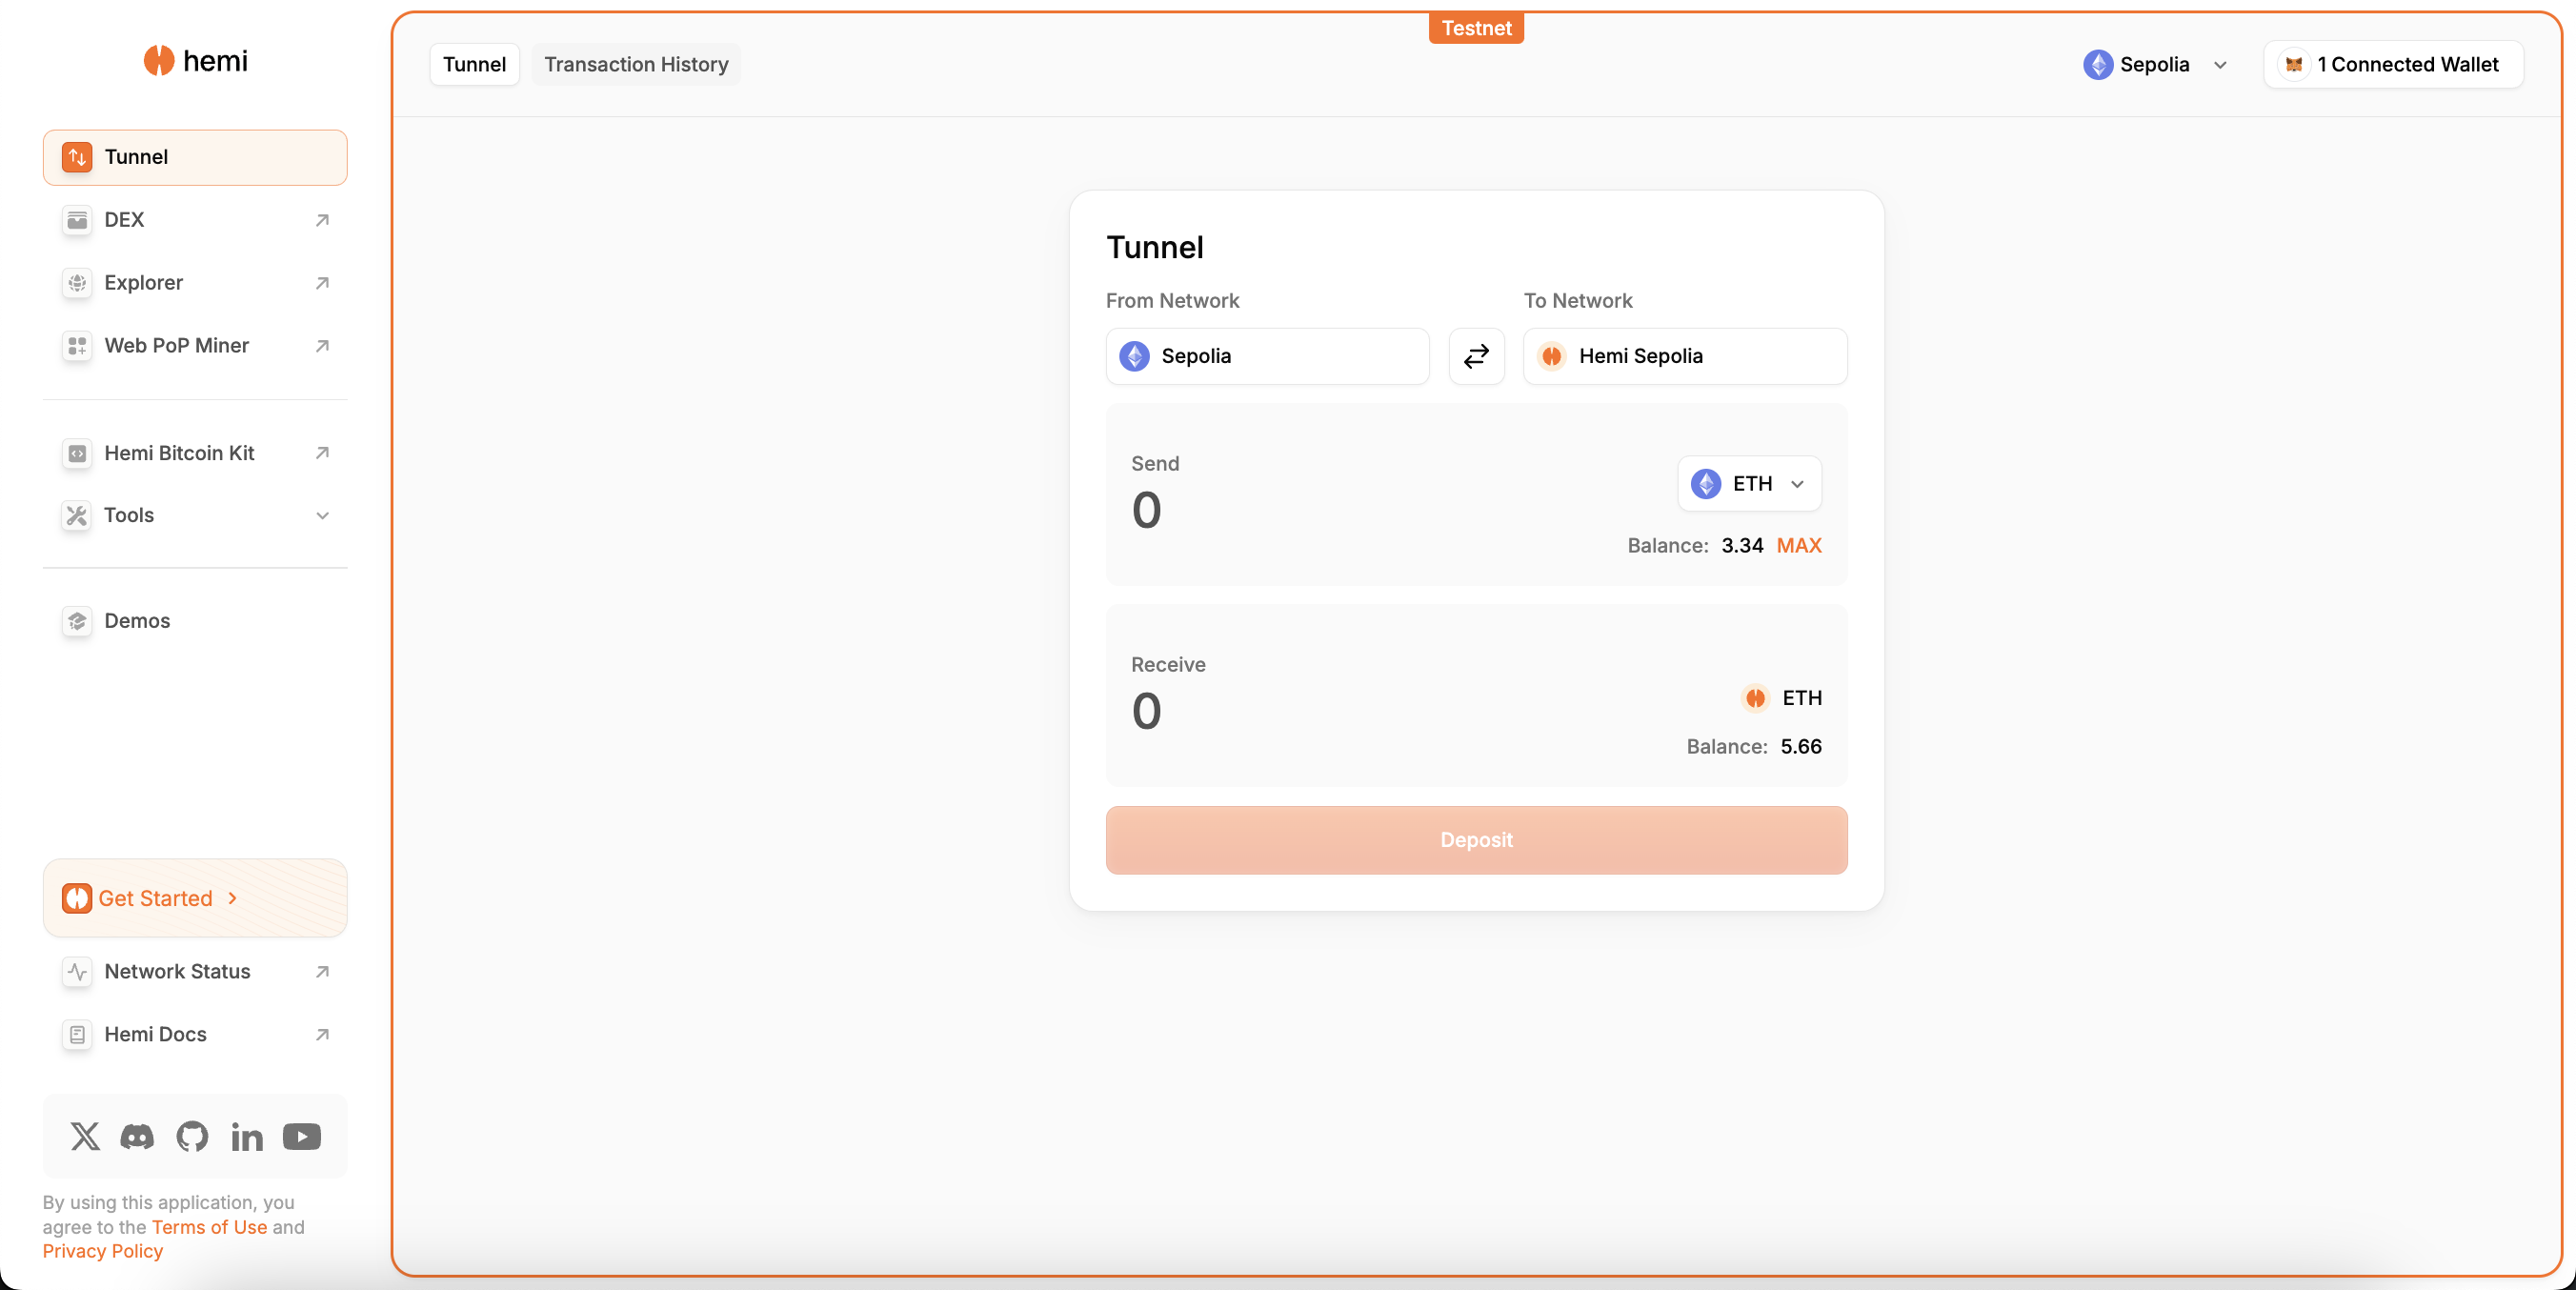Click the Tools wrench icon
This screenshot has height=1290, width=2576.
coord(77,516)
